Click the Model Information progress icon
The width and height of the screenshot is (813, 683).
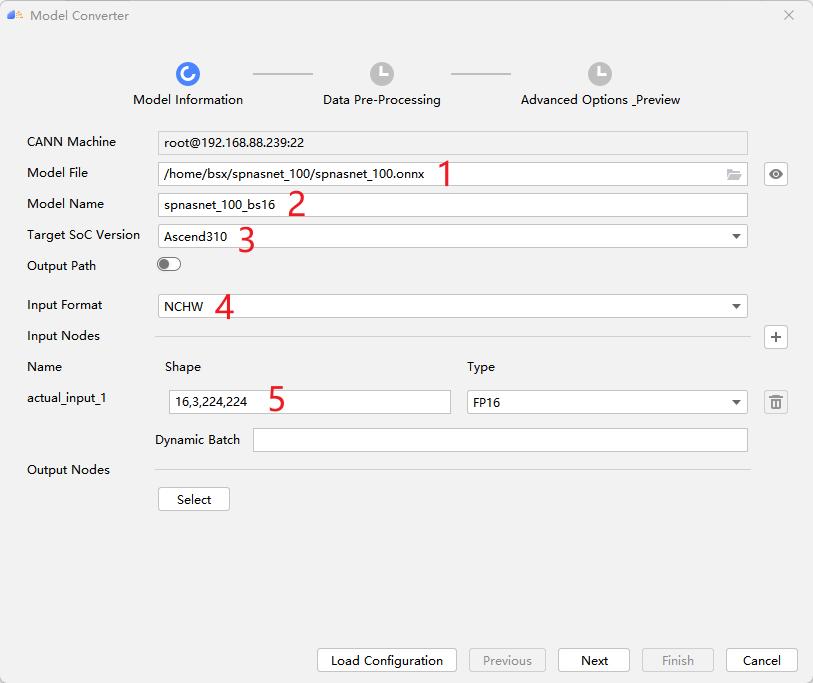(188, 71)
